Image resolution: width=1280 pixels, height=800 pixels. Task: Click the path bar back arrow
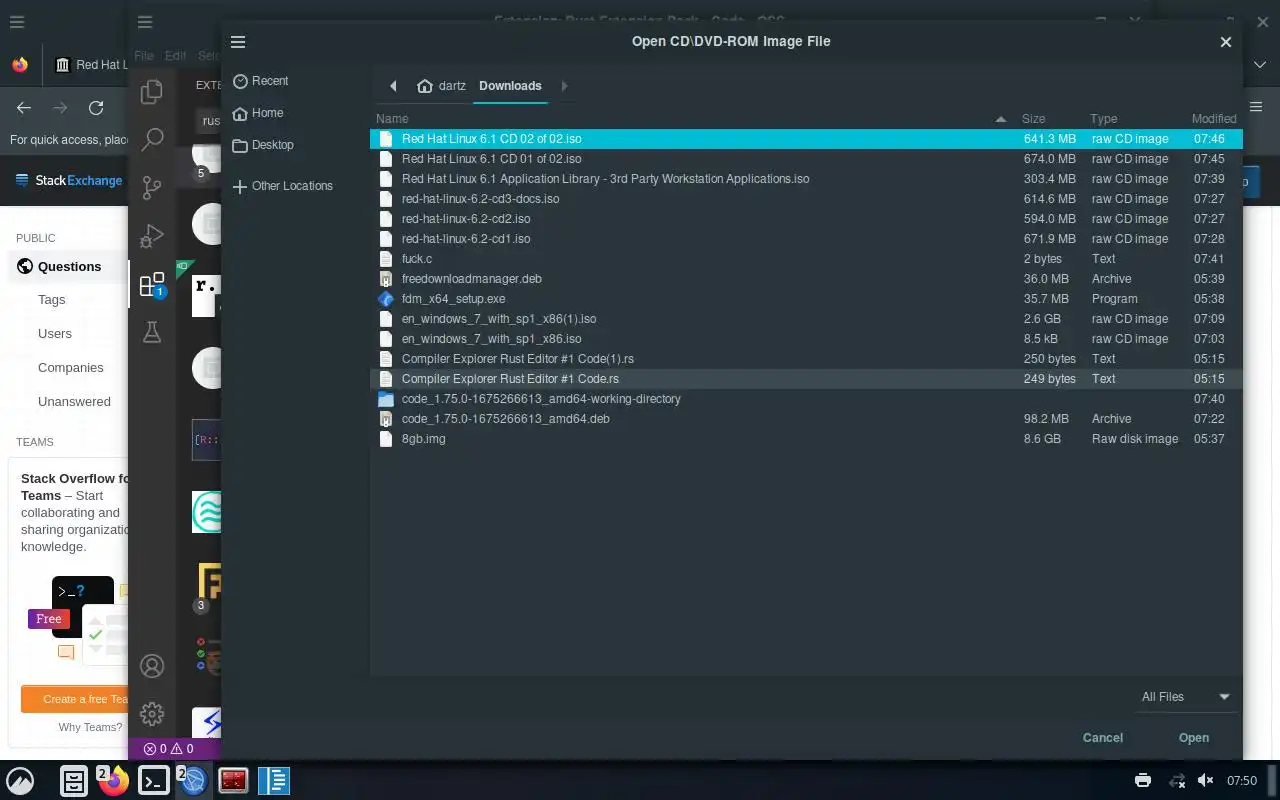tap(393, 86)
